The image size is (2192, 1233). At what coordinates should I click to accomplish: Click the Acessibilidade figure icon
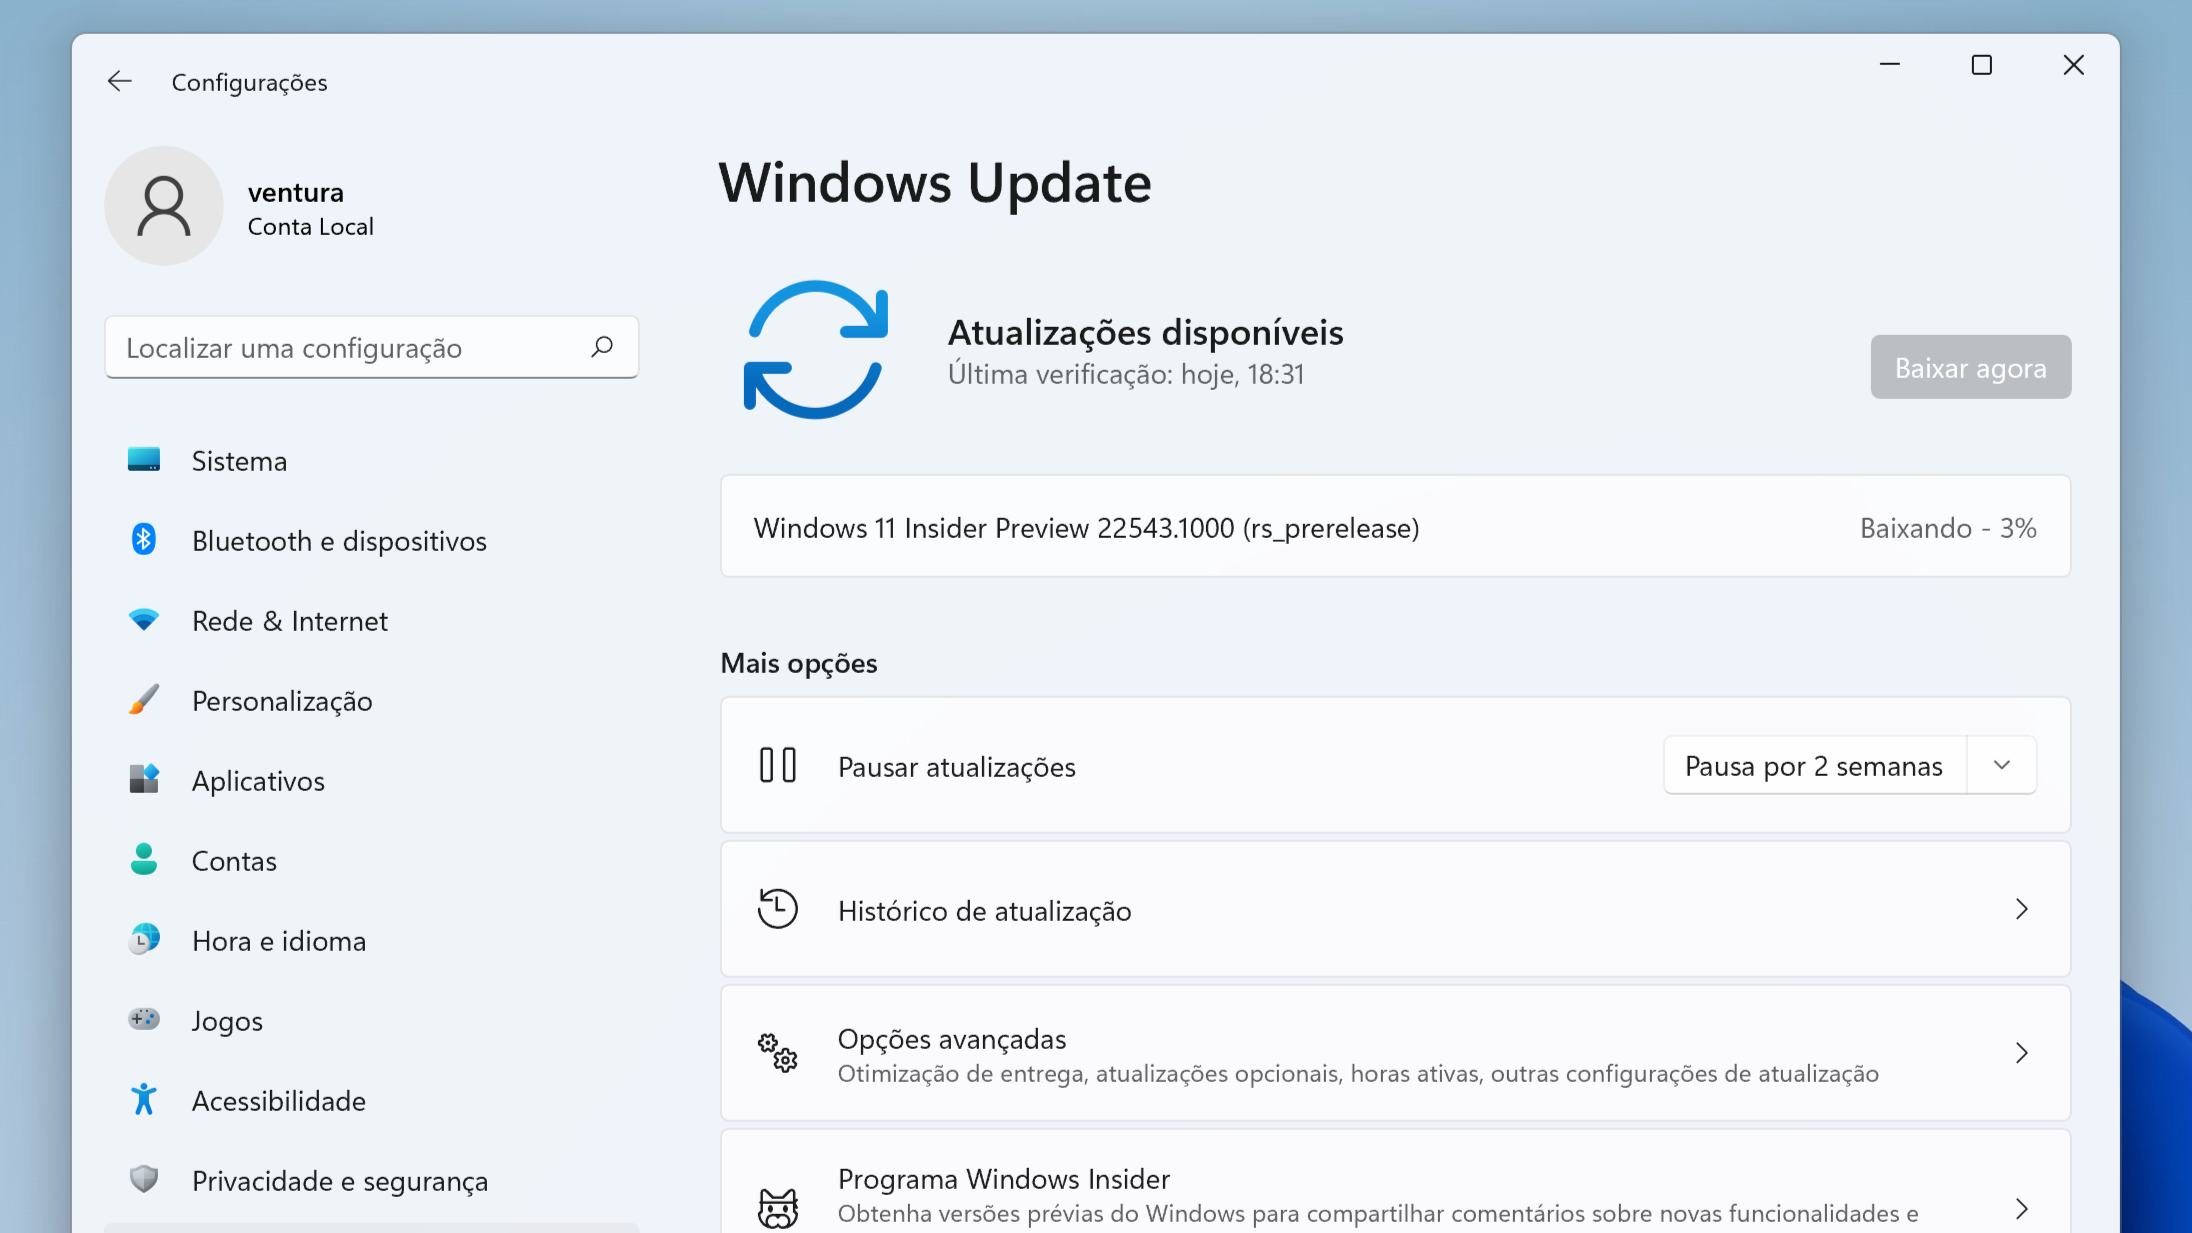144,1100
